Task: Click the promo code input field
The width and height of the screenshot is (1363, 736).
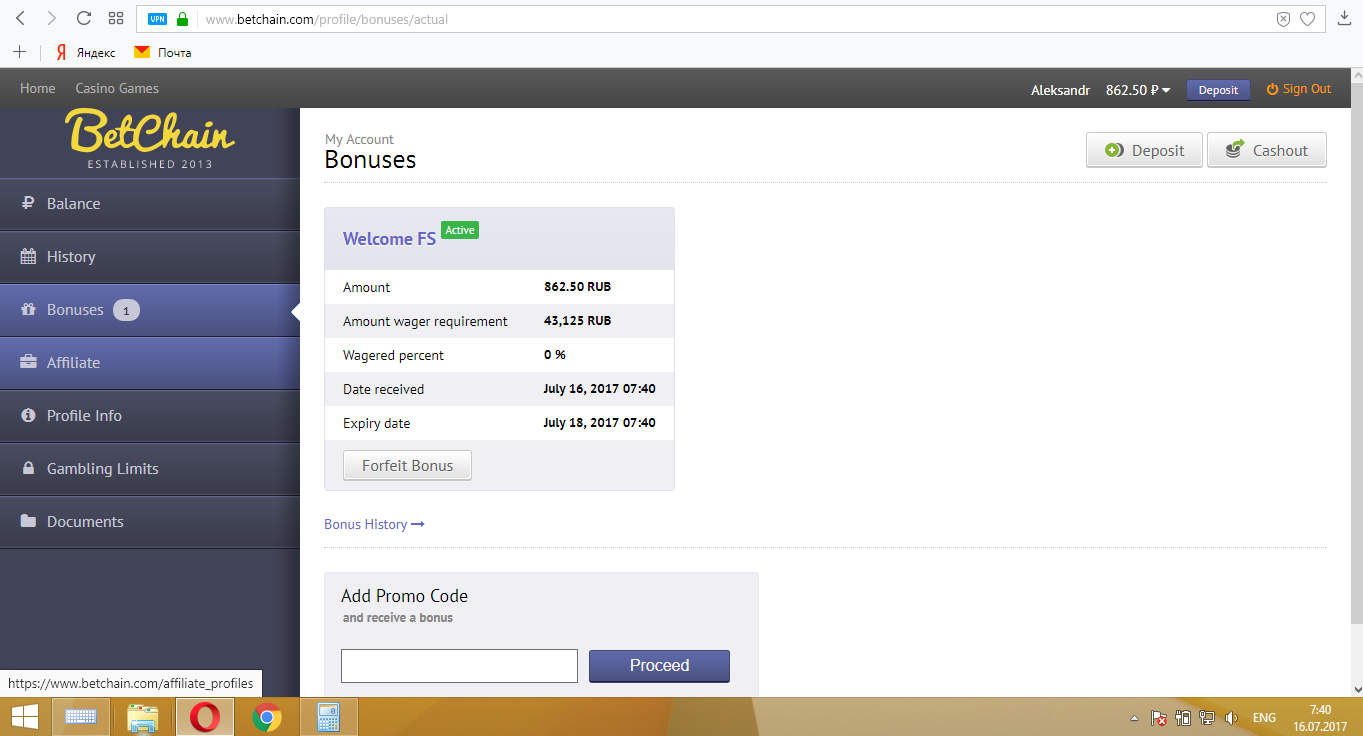Action: [x=459, y=666]
